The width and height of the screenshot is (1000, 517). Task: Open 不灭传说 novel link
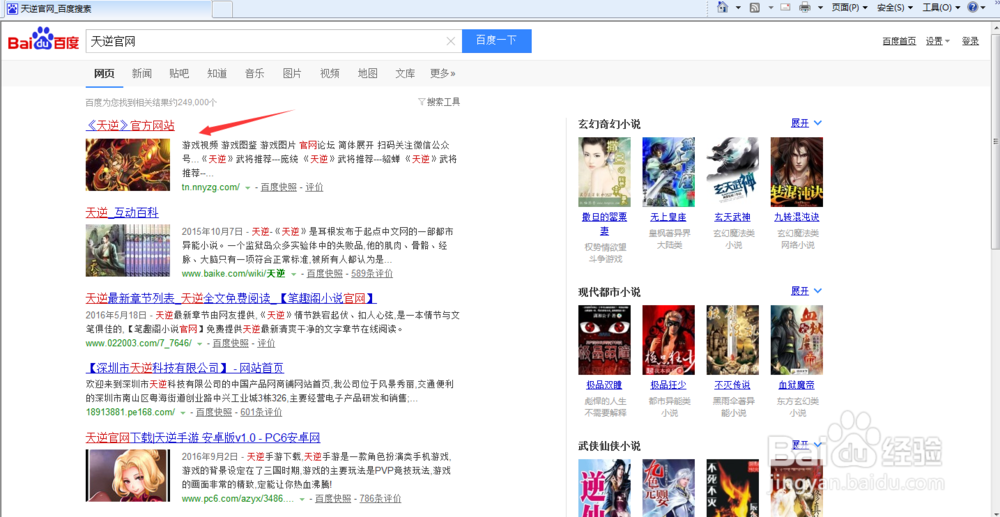tap(732, 386)
